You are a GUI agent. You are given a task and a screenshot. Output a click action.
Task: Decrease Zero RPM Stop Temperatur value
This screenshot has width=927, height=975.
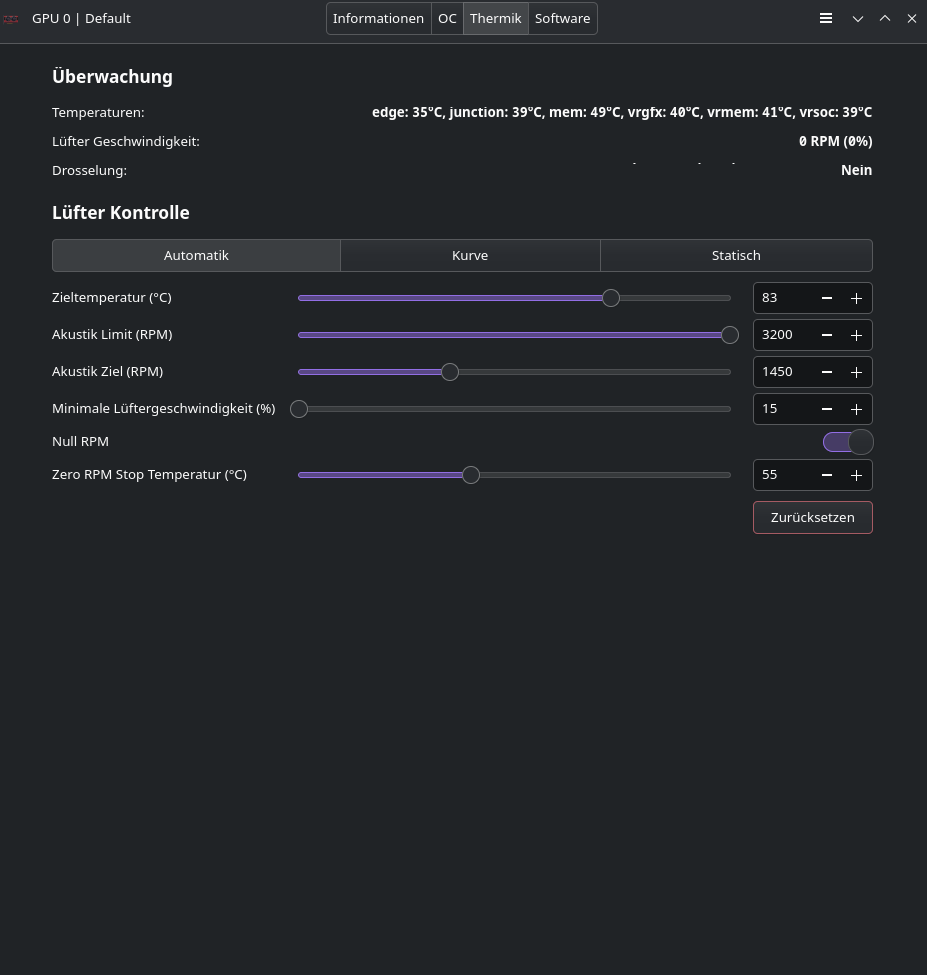[x=827, y=475]
